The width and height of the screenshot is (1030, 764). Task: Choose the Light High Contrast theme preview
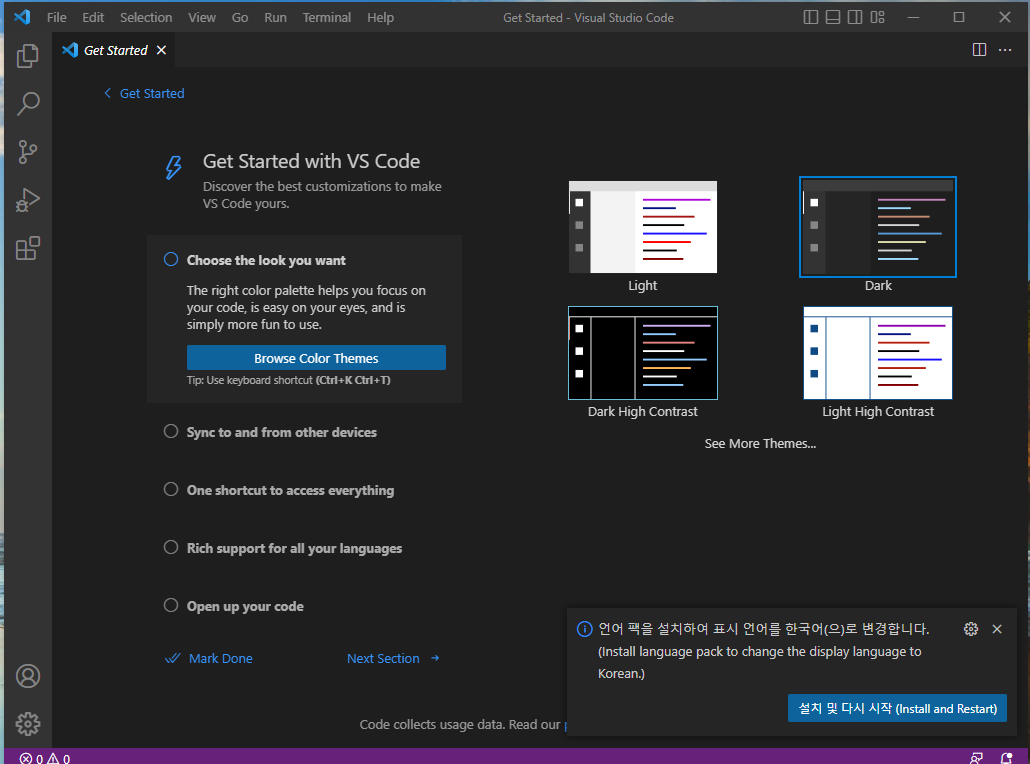[878, 353]
